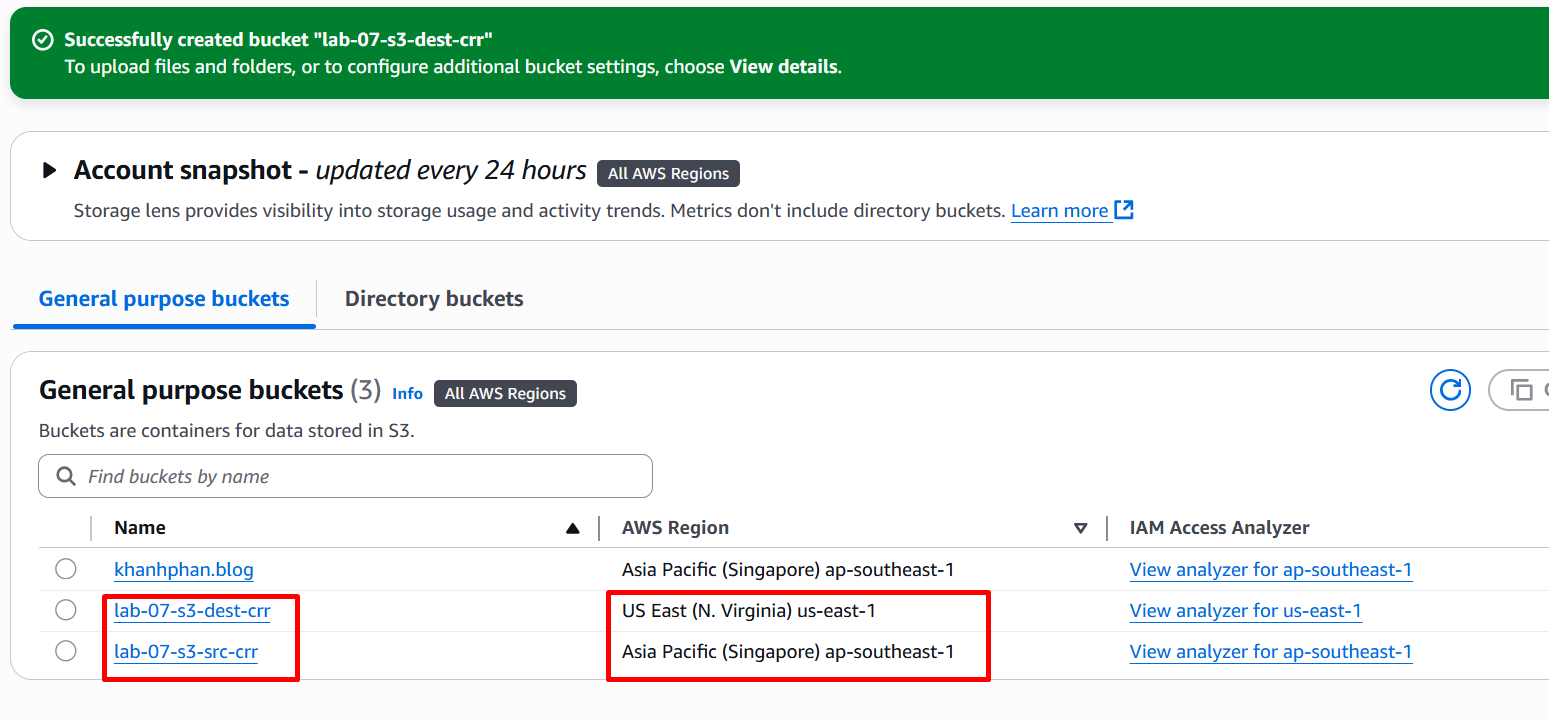
Task: Click the copy icon button beside refresh
Action: click(1519, 390)
